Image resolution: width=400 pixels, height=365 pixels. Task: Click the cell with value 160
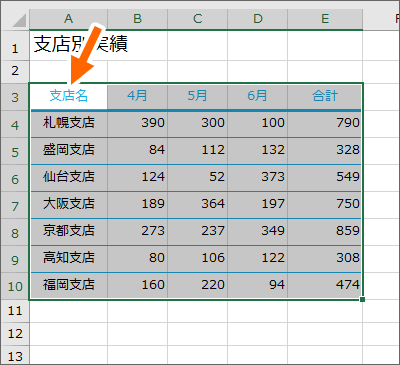[x=138, y=286]
